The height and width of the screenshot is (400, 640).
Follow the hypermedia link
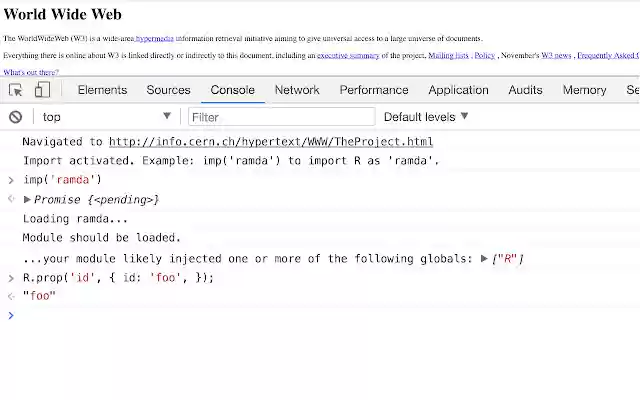click(154, 38)
